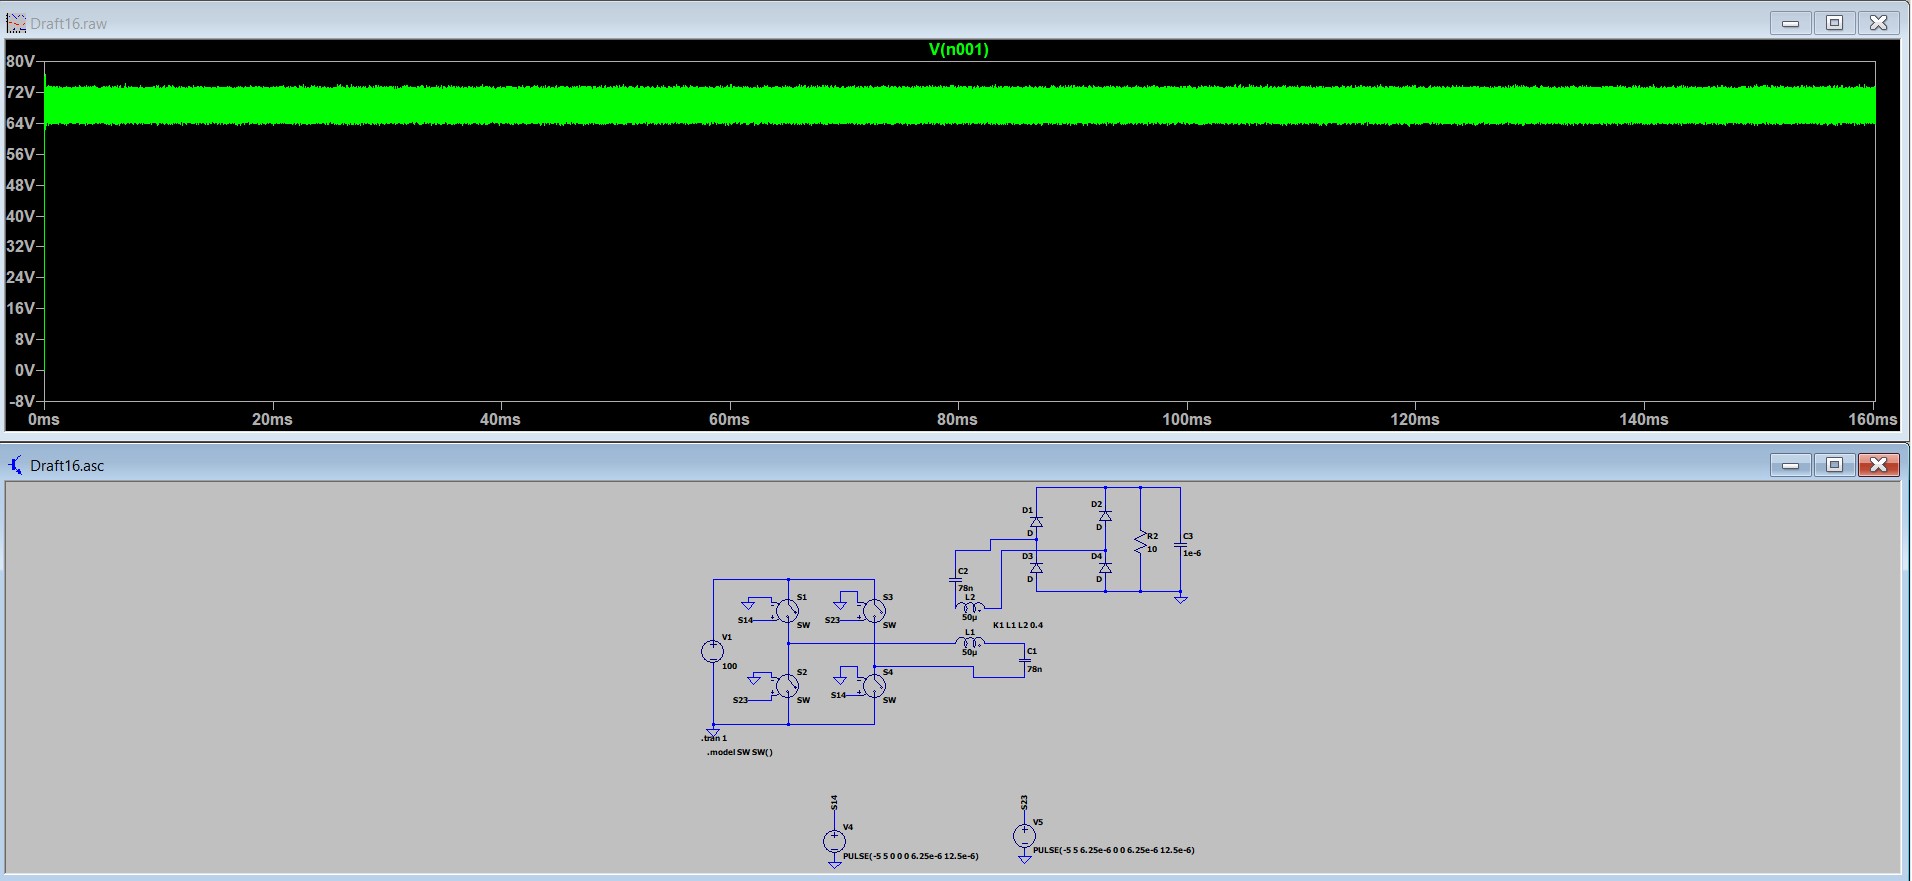This screenshot has height=881, width=1912.
Task: Click R2 value 10
Action: 1152,549
